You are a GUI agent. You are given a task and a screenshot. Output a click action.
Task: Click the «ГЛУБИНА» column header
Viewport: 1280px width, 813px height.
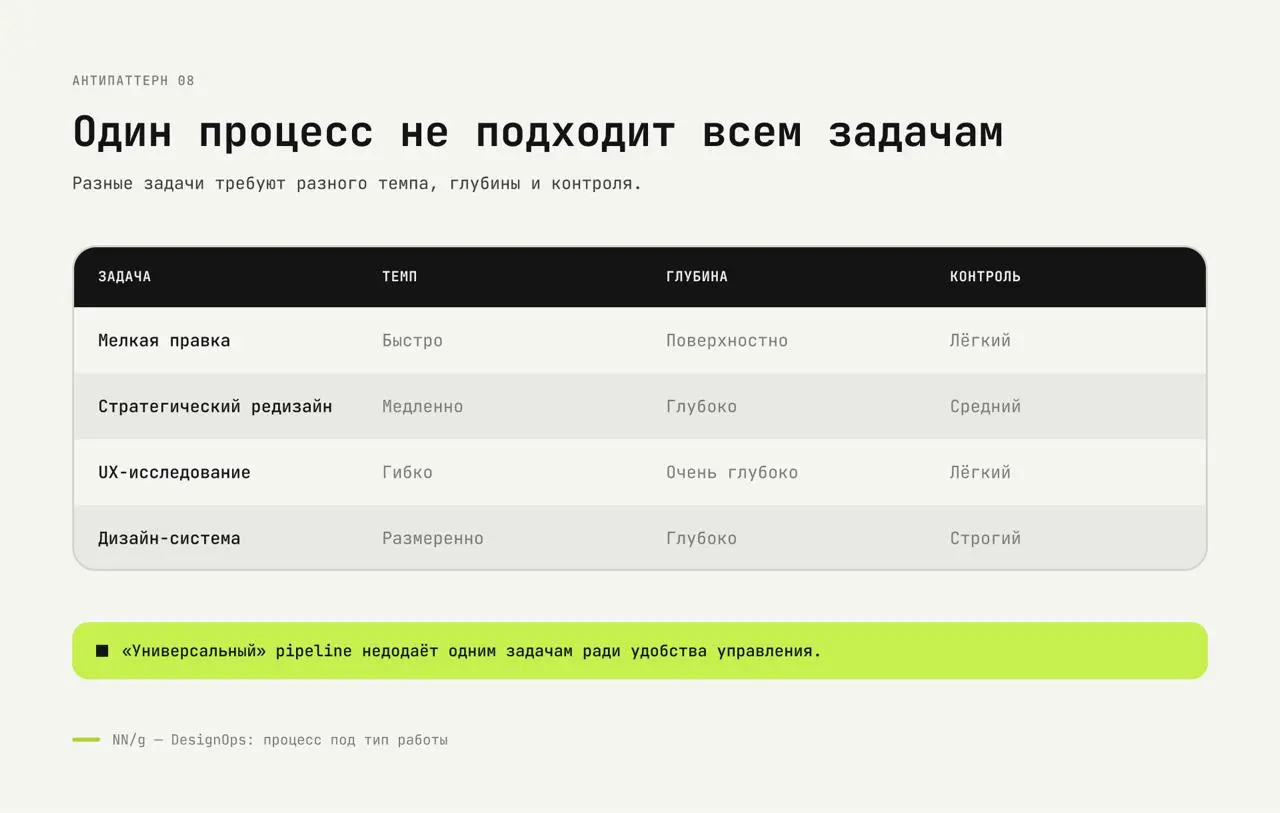click(697, 277)
